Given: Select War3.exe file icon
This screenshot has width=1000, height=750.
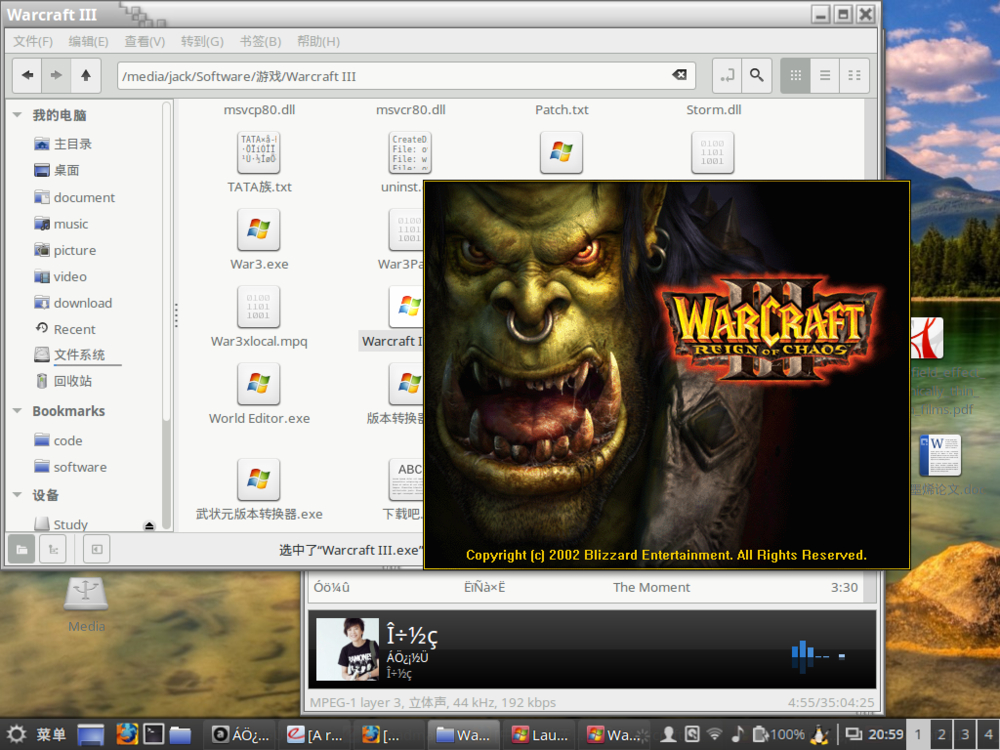Looking at the screenshot, I should point(258,230).
